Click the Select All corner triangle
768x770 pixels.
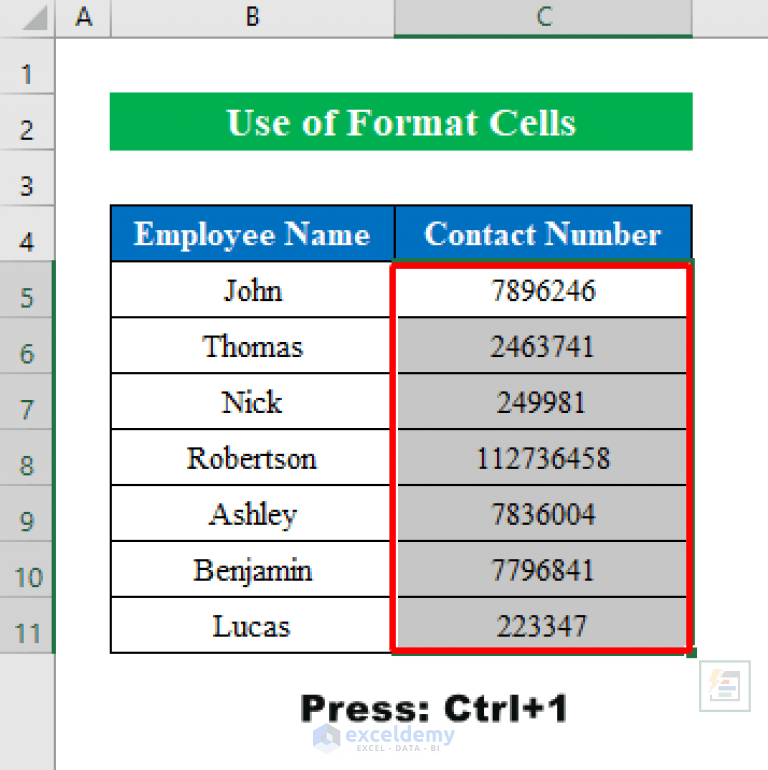35,18
